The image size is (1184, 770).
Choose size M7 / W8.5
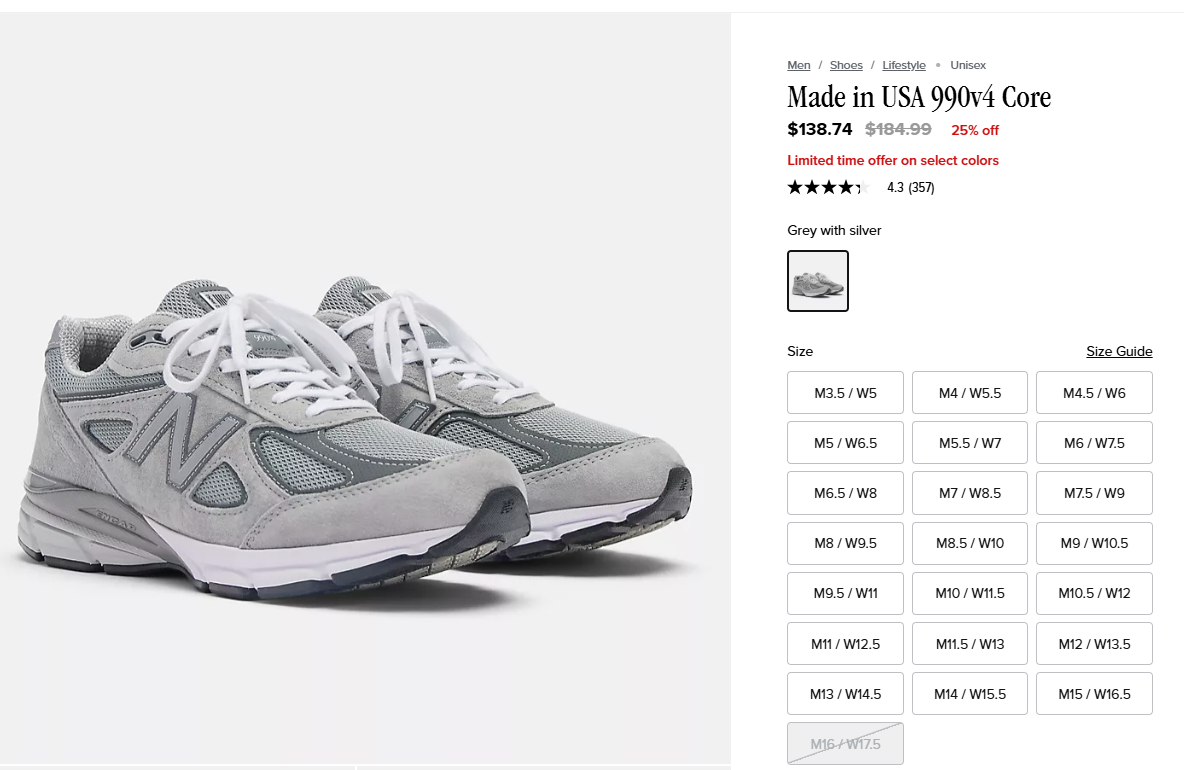pos(970,493)
